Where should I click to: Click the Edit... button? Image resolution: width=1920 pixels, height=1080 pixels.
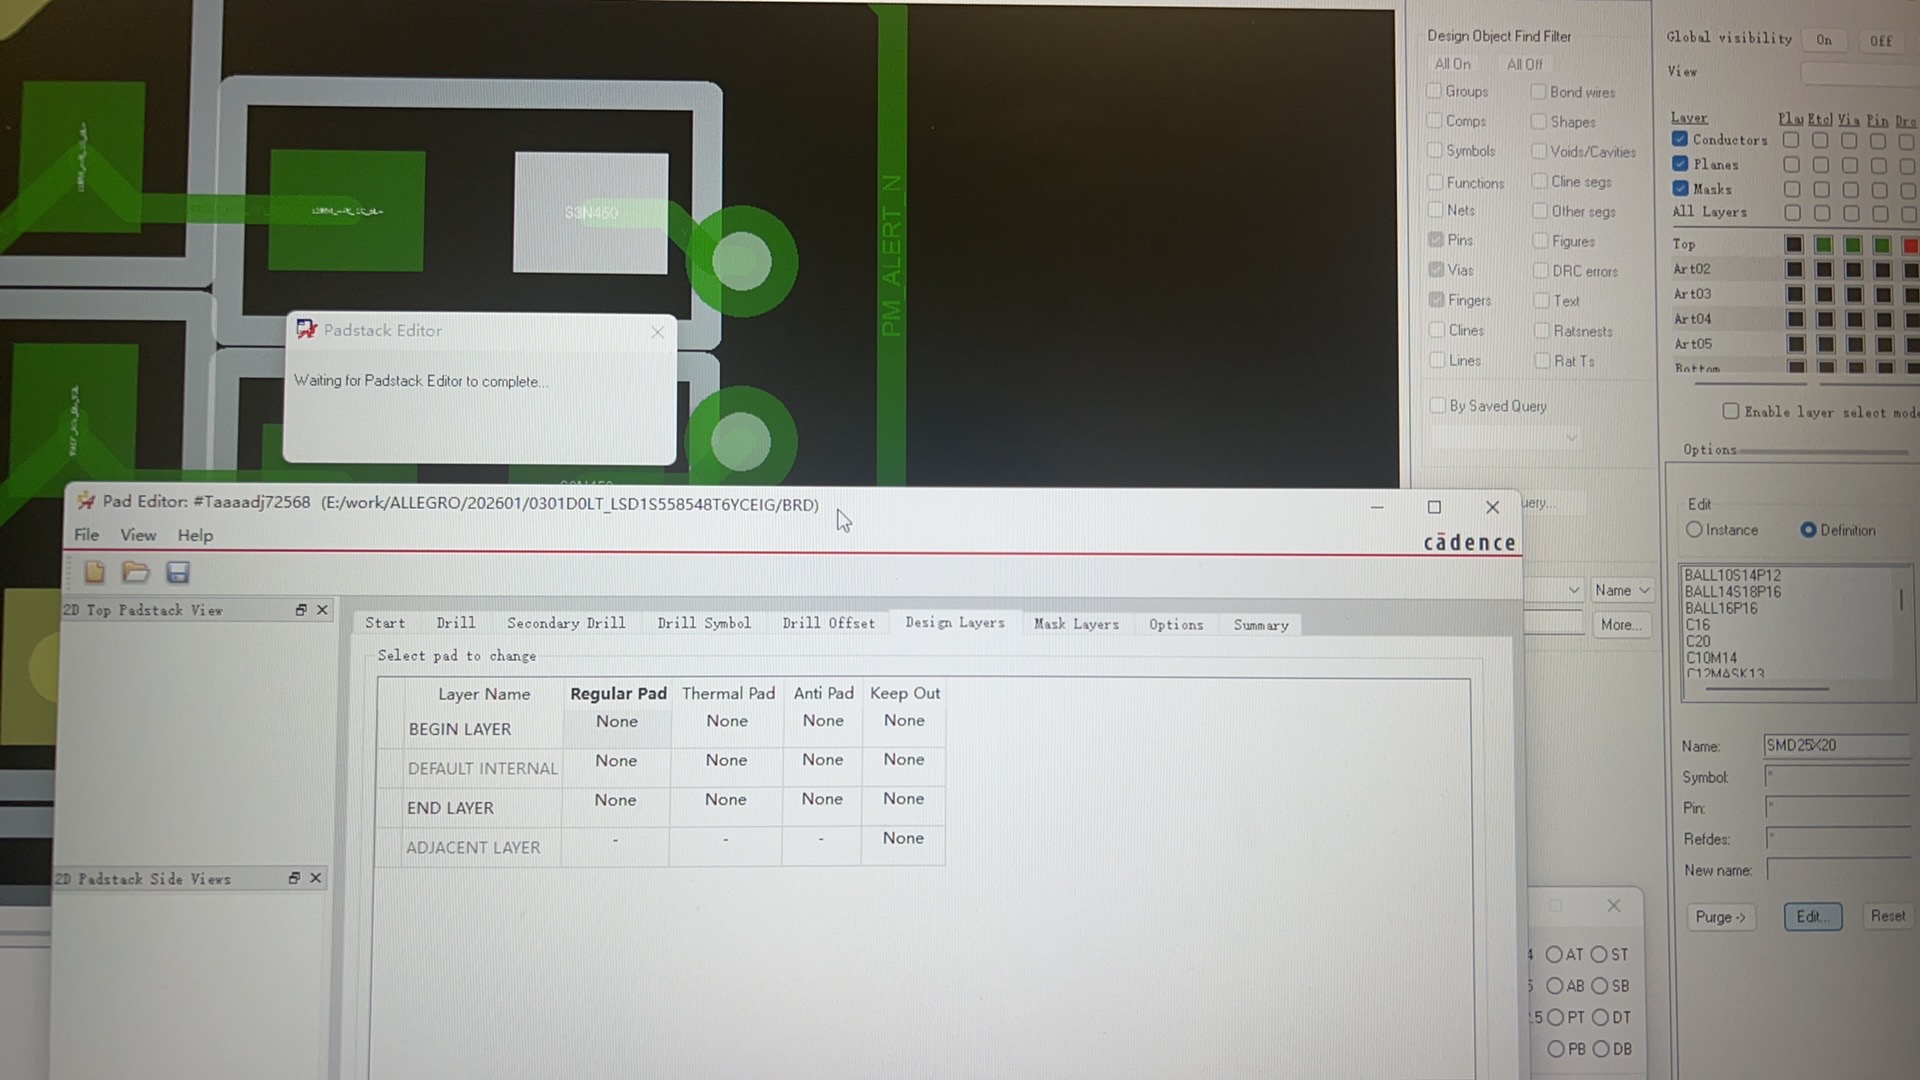(1812, 916)
